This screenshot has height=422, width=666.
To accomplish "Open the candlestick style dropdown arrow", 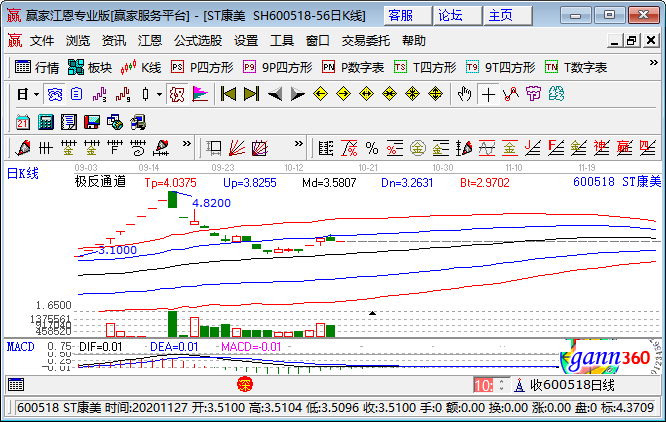I will coord(159,94).
